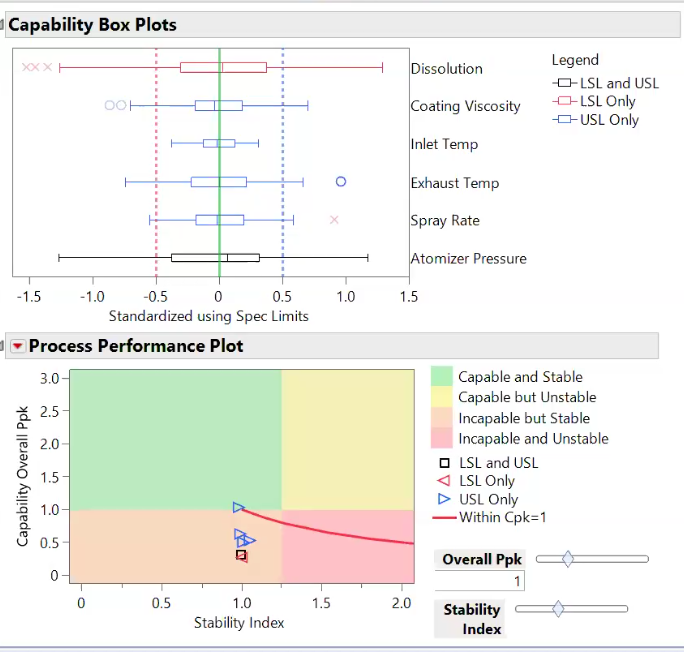Image resolution: width=684 pixels, height=652 pixels.
Task: Select the LSL Only triangle legend marker
Action: pyautogui.click(x=444, y=481)
